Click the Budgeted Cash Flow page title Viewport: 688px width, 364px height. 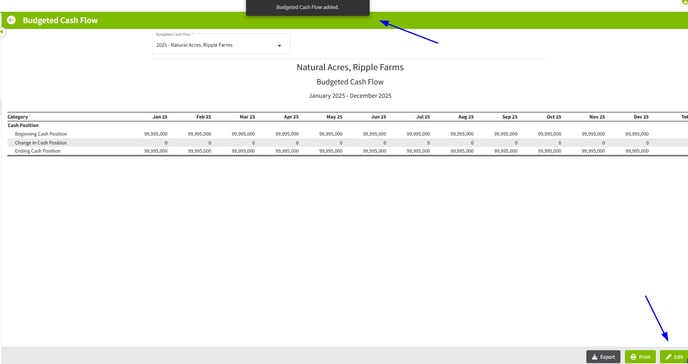[60, 20]
